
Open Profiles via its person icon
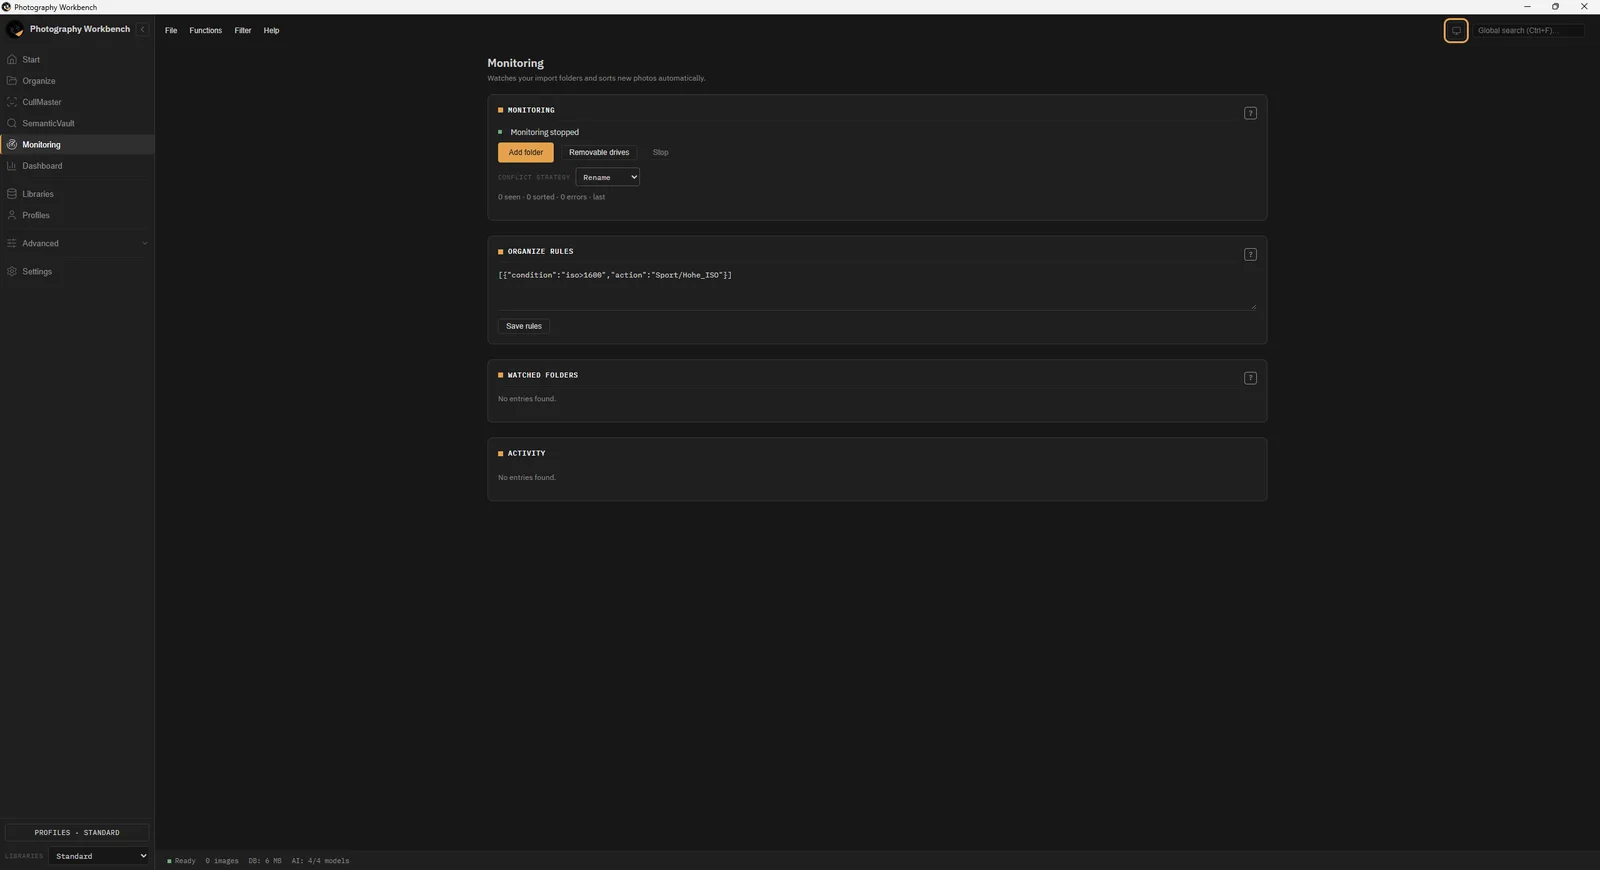(12, 215)
